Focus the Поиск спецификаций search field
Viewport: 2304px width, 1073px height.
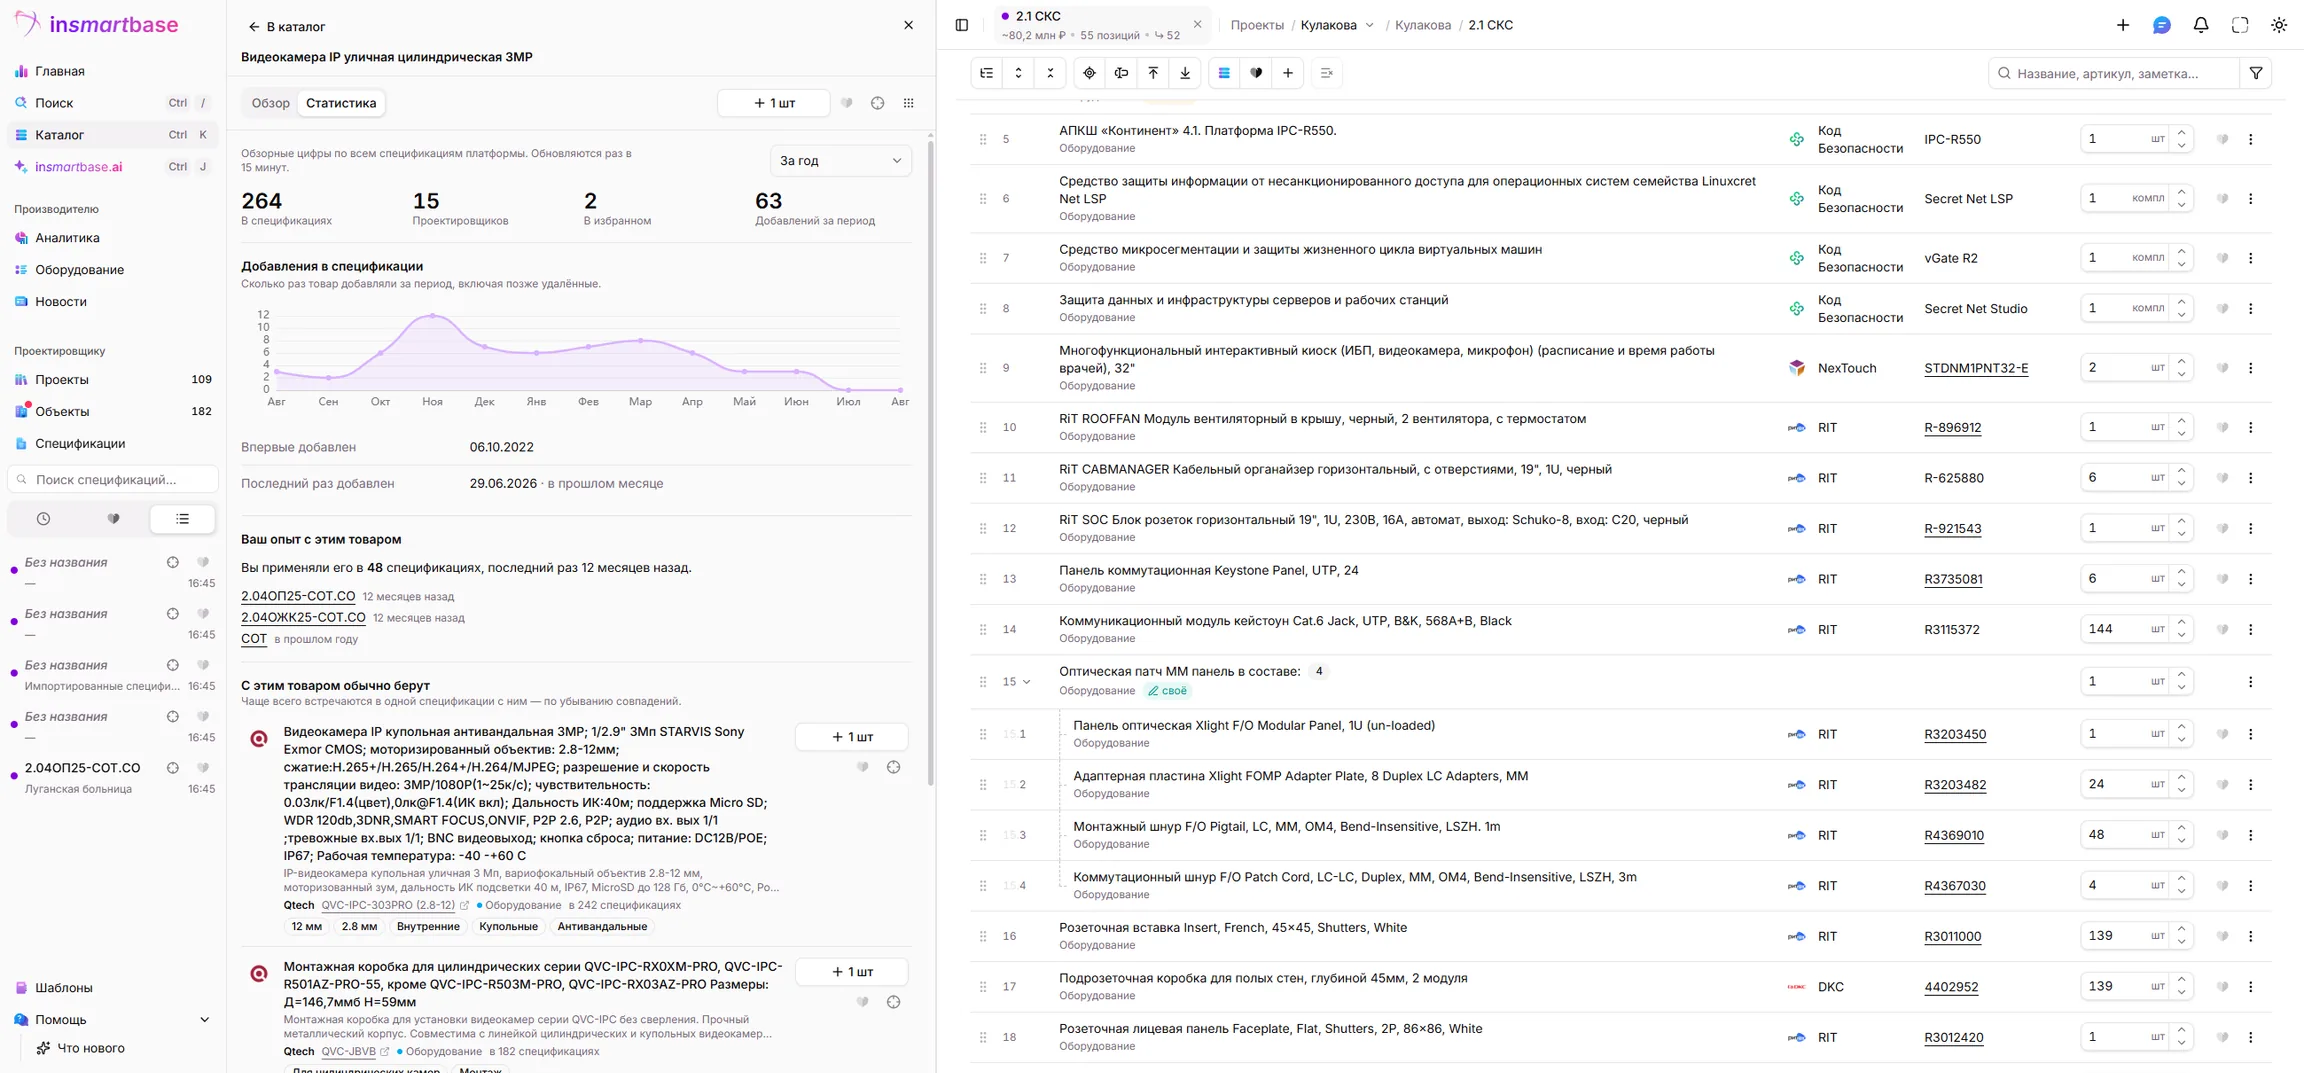tap(113, 480)
